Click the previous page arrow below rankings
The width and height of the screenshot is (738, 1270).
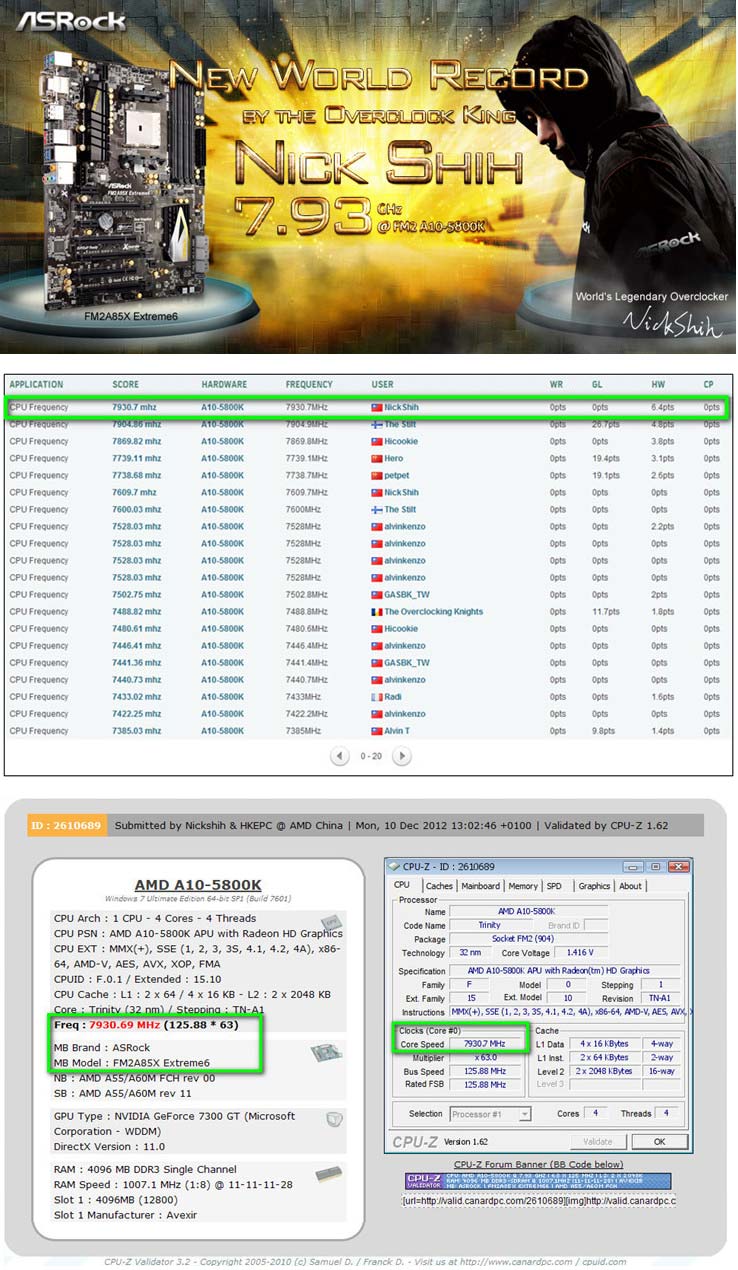click(340, 756)
